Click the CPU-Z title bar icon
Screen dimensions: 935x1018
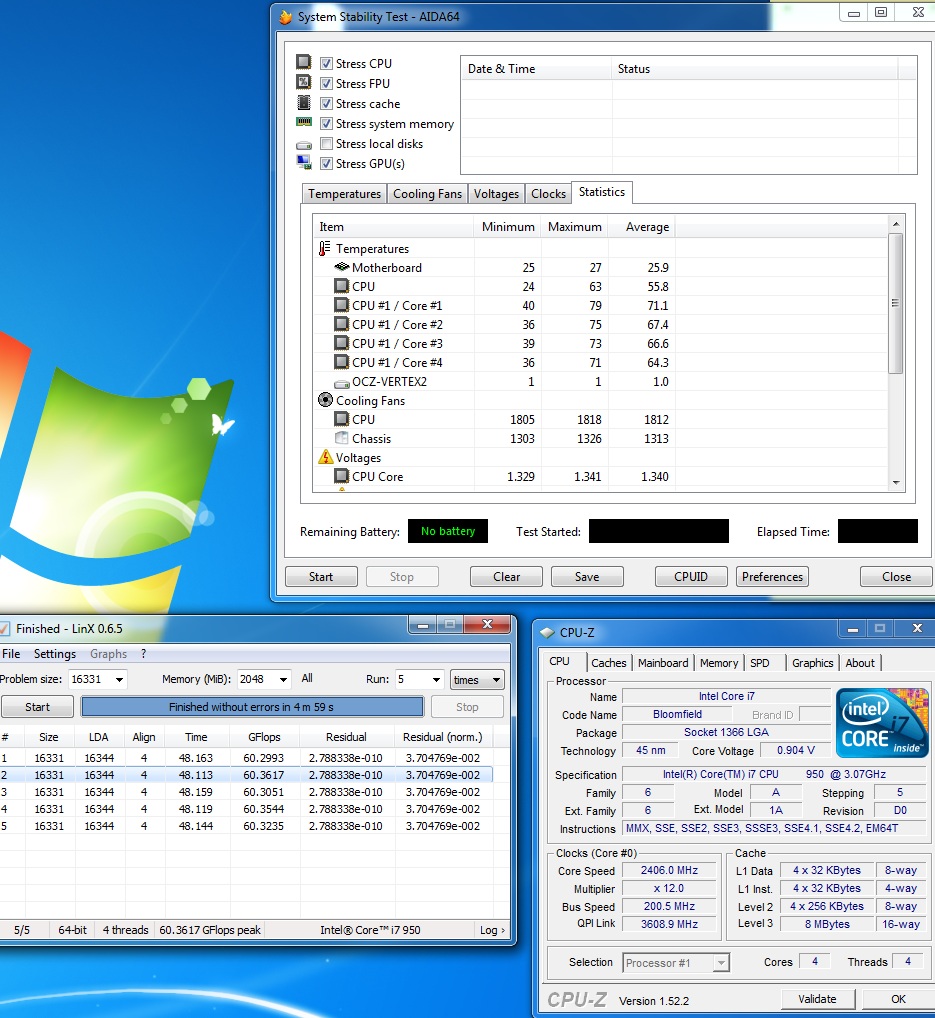point(547,632)
